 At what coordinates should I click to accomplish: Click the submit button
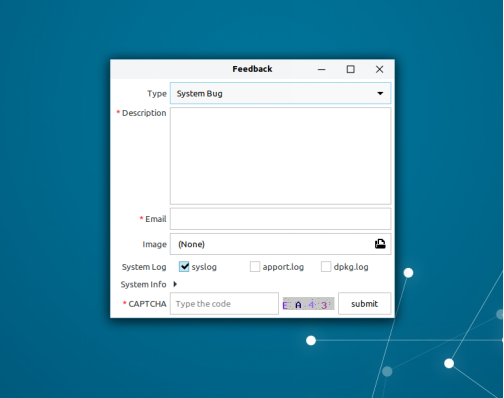[364, 304]
